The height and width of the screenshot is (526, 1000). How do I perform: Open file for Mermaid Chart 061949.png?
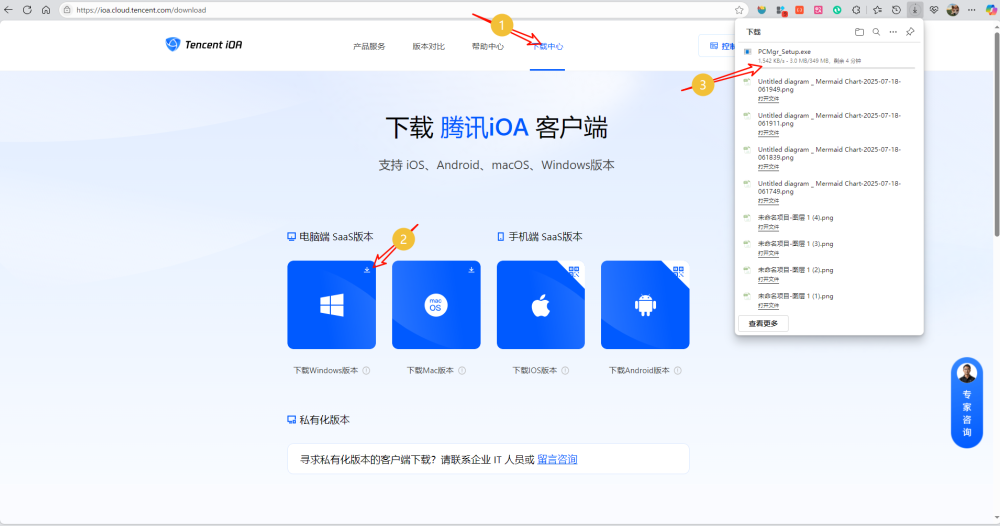tap(768, 99)
